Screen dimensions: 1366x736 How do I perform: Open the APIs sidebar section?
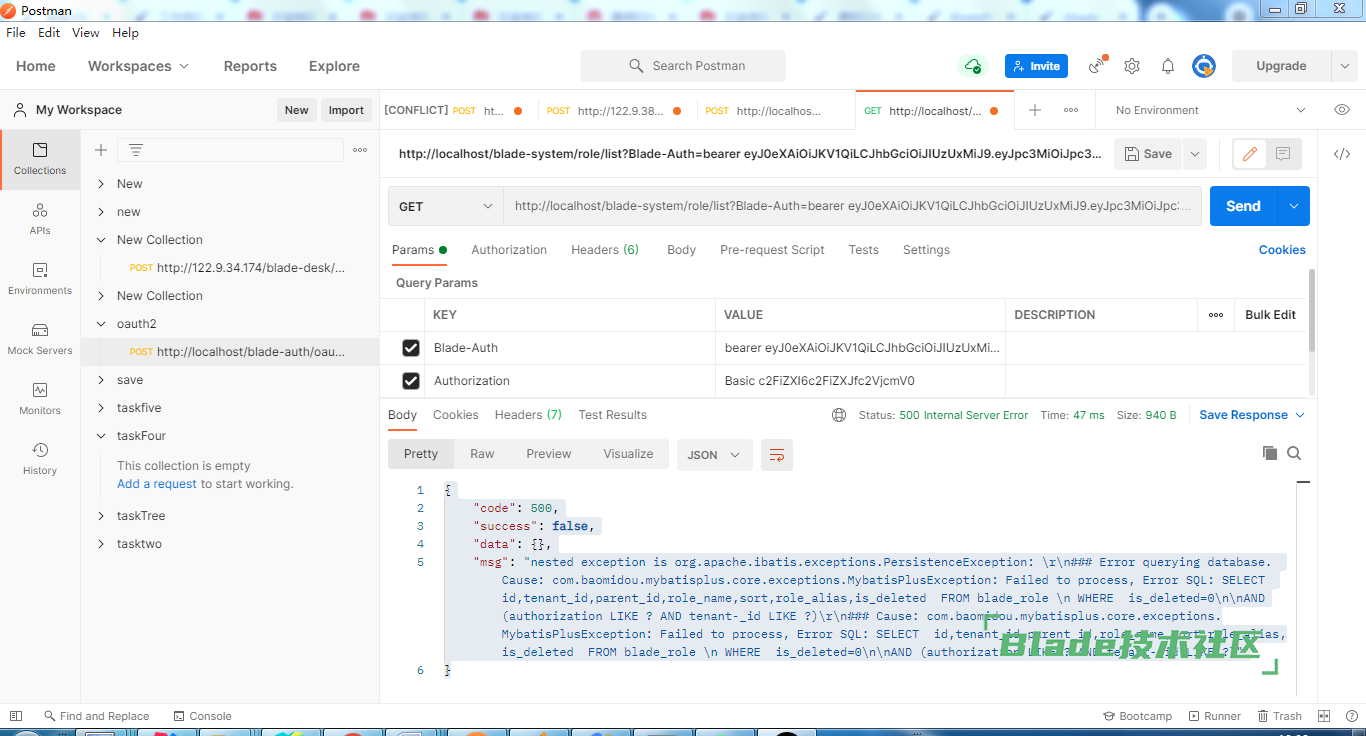click(40, 219)
